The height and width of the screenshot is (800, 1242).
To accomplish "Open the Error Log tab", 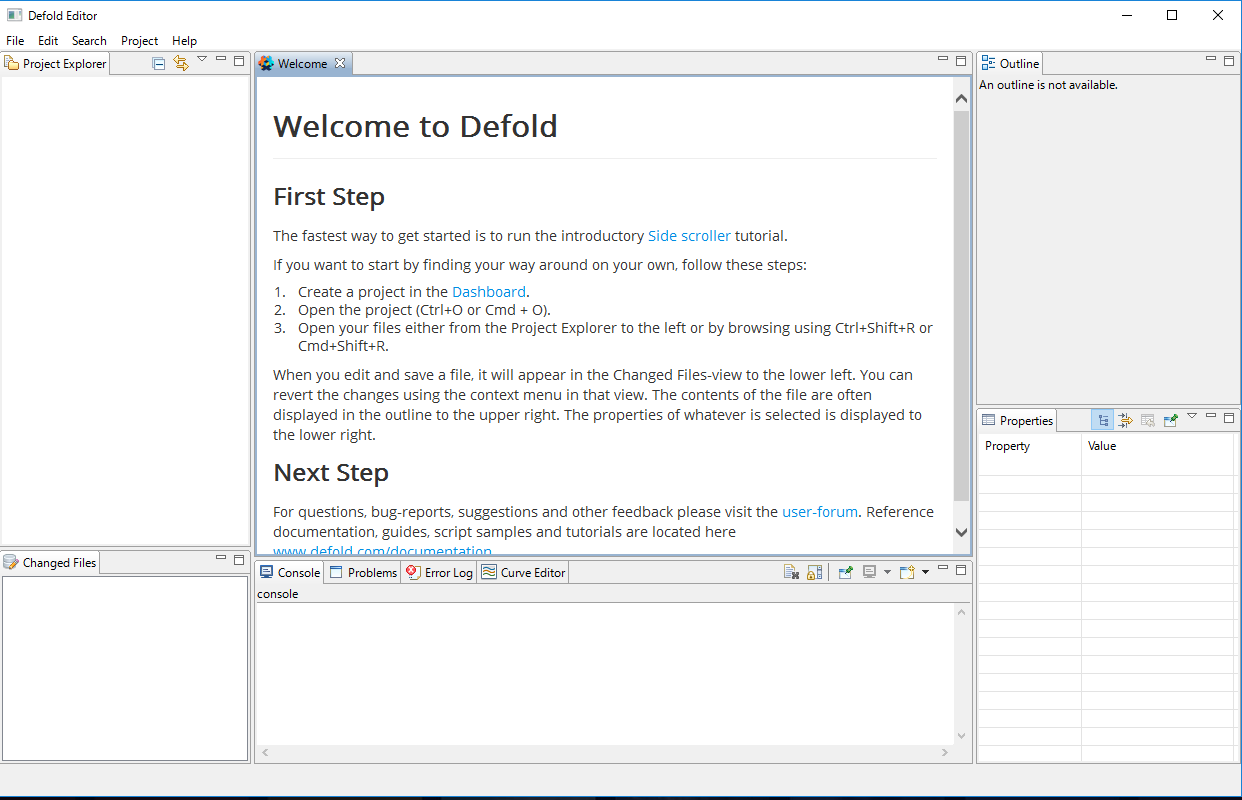I will tap(440, 572).
